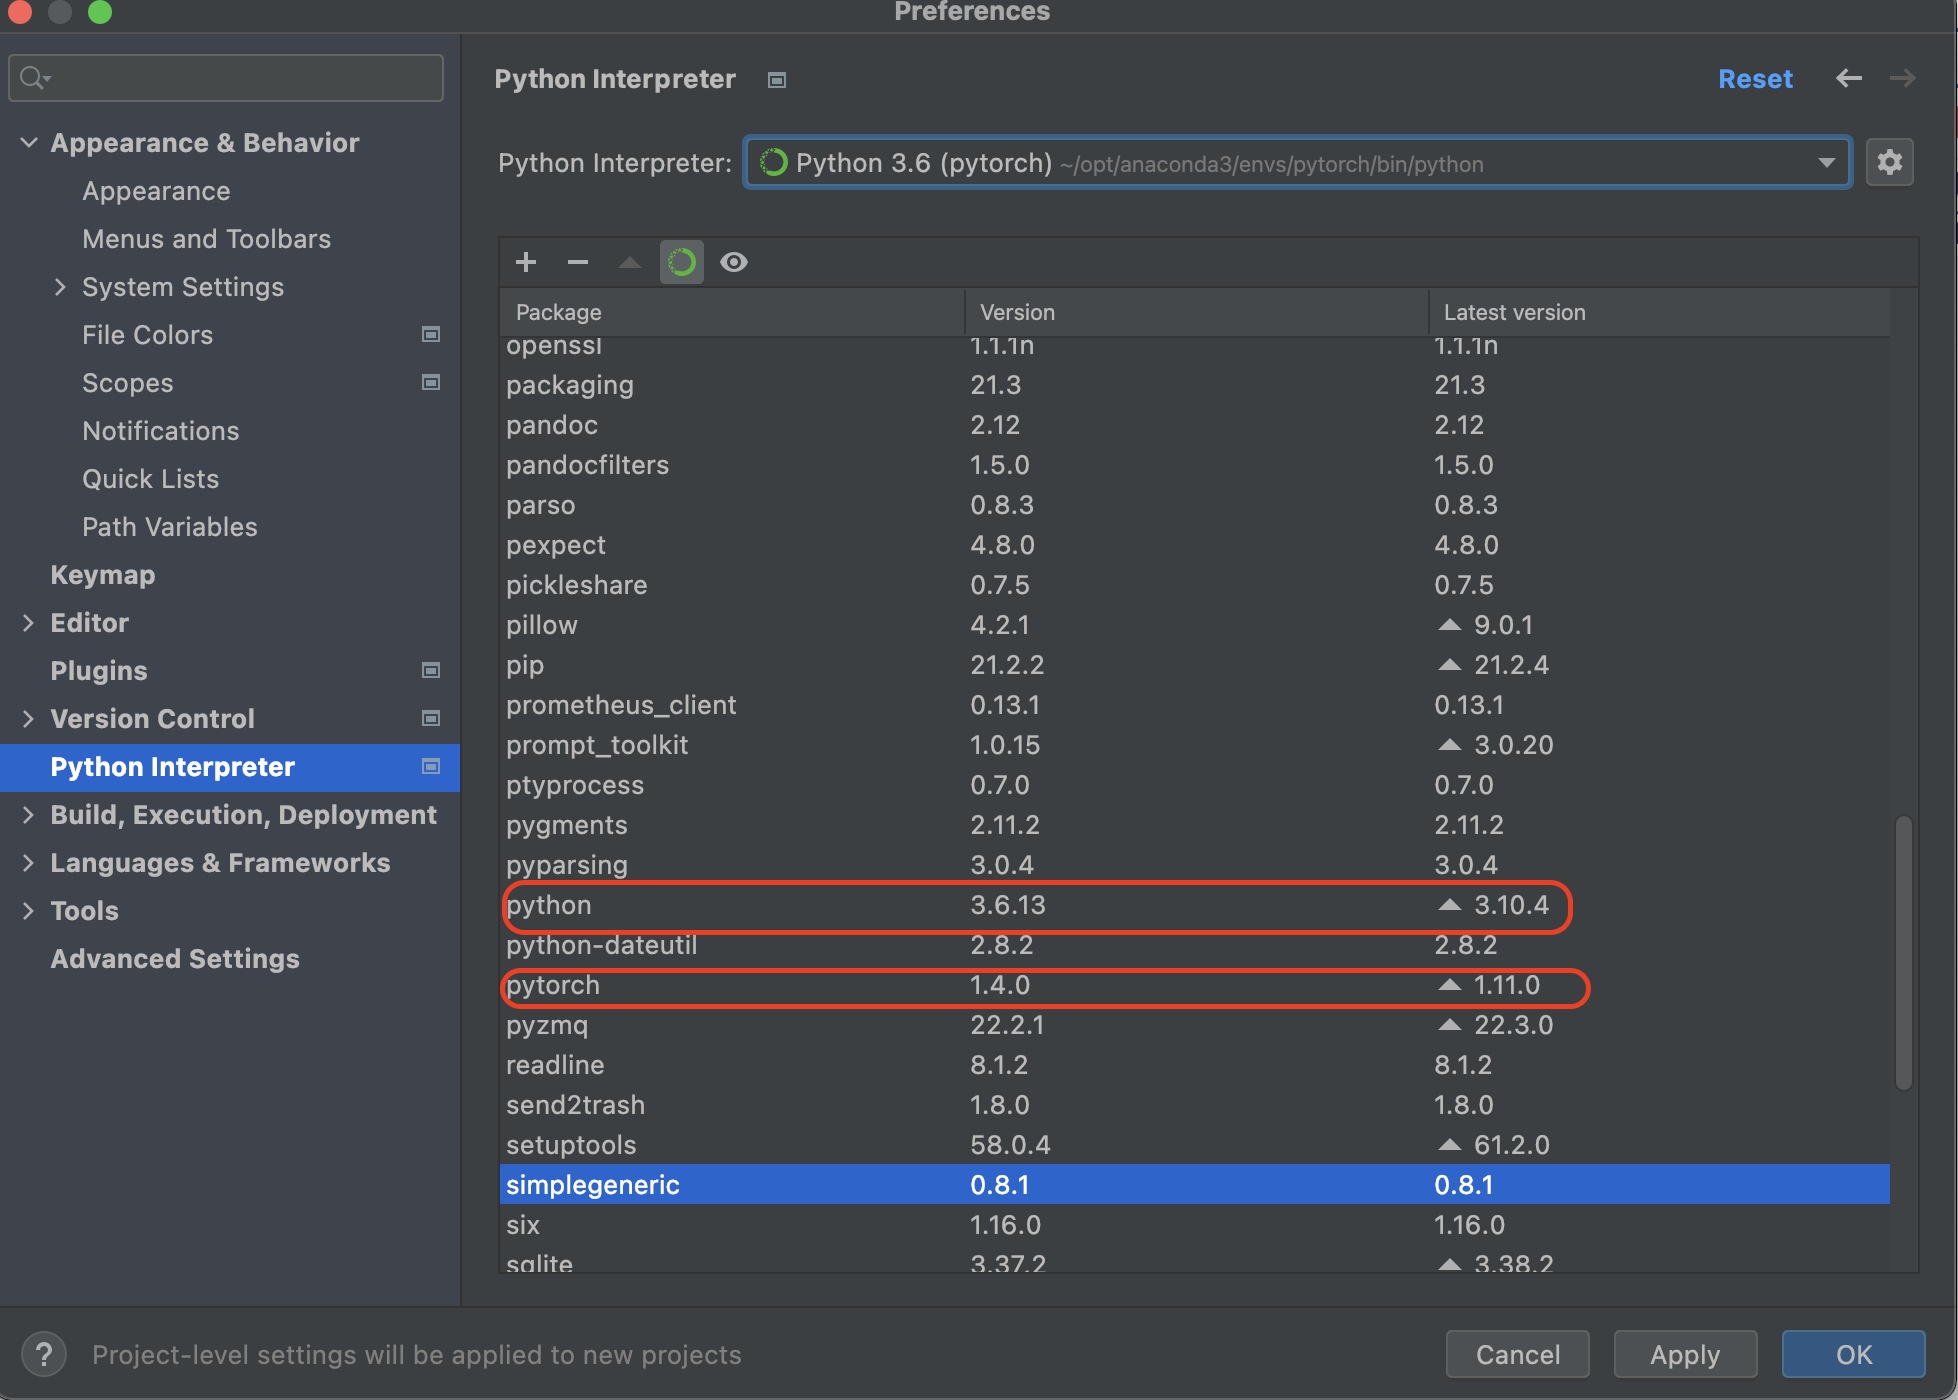Open the Python Interpreter dropdown
This screenshot has width=1958, height=1400.
coord(1826,163)
